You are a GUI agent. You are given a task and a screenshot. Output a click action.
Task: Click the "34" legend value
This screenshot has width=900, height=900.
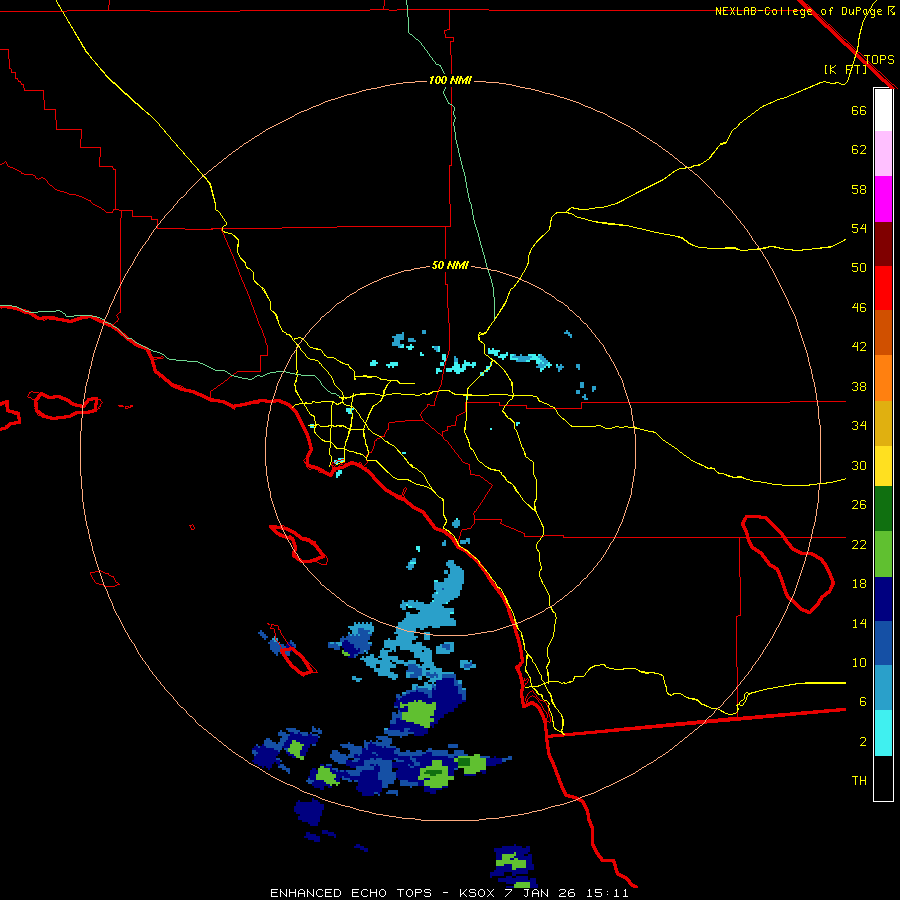pos(859,426)
